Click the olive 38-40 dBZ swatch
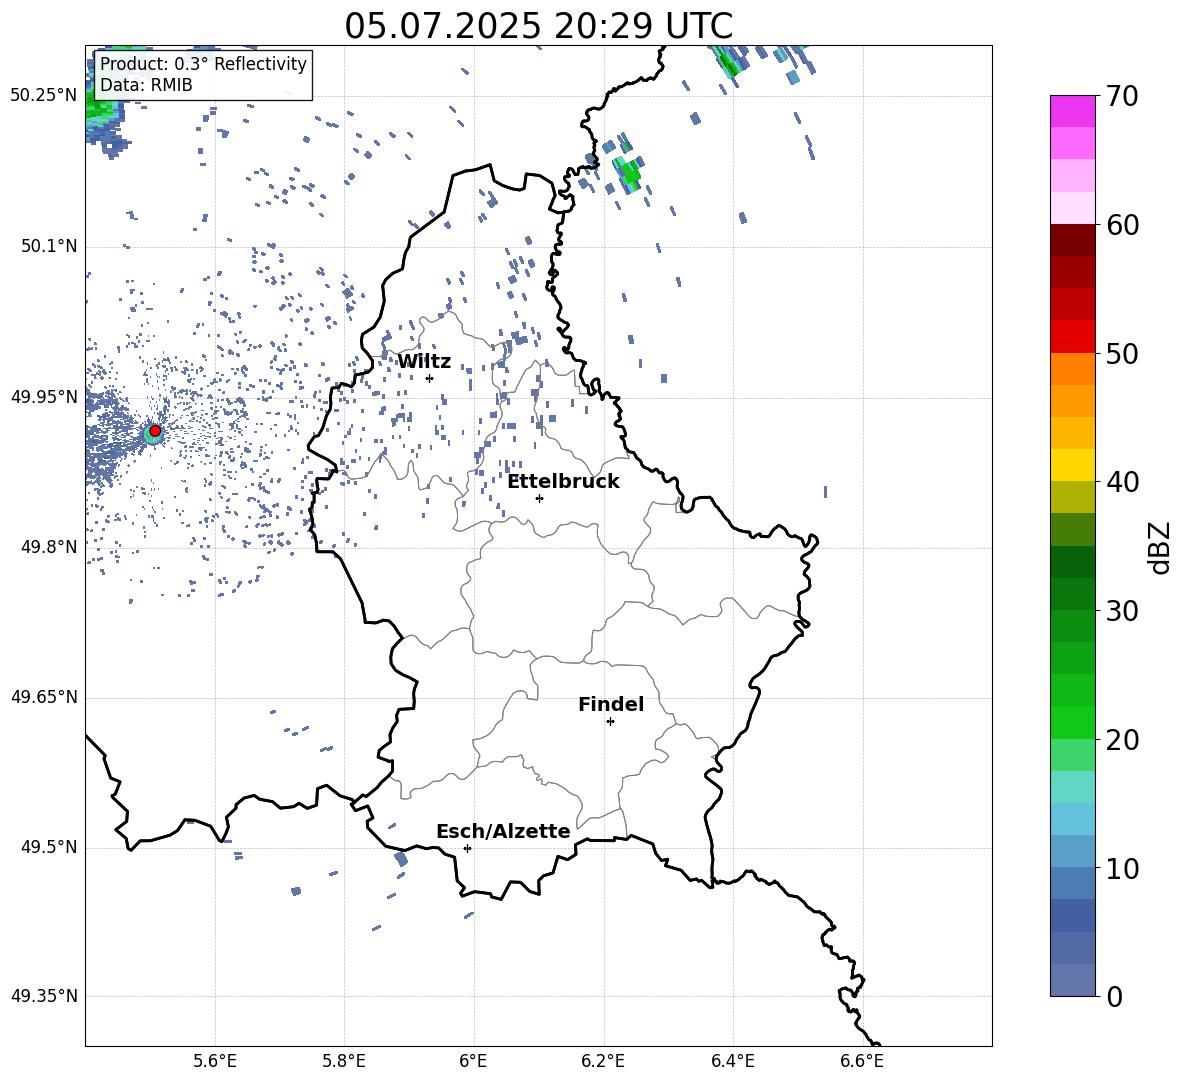The width and height of the screenshot is (1184, 1081). 1072,497
